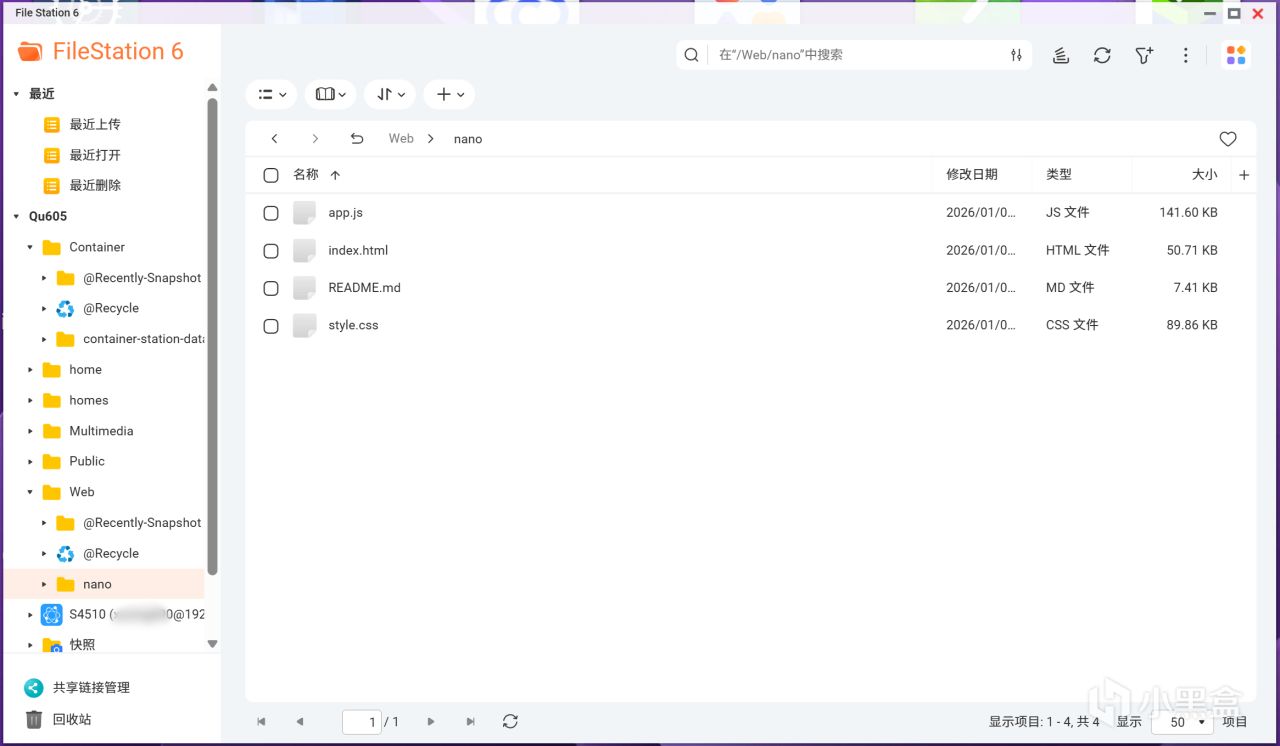1280x746 pixels.
Task: Open background tasks stack icon
Action: pyautogui.click(x=1061, y=56)
